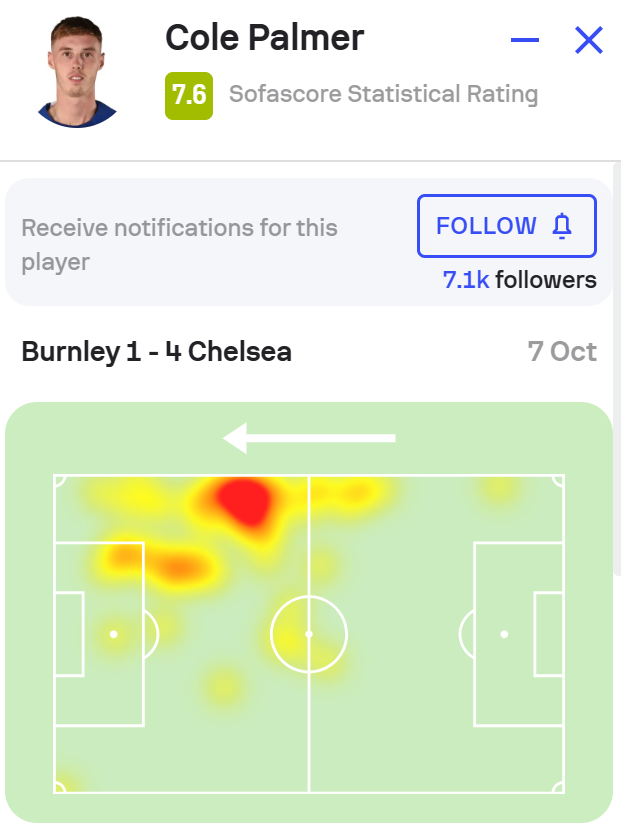The image size is (621, 823).
Task: Click the bell icon in the Follow button
Action: pos(562,227)
